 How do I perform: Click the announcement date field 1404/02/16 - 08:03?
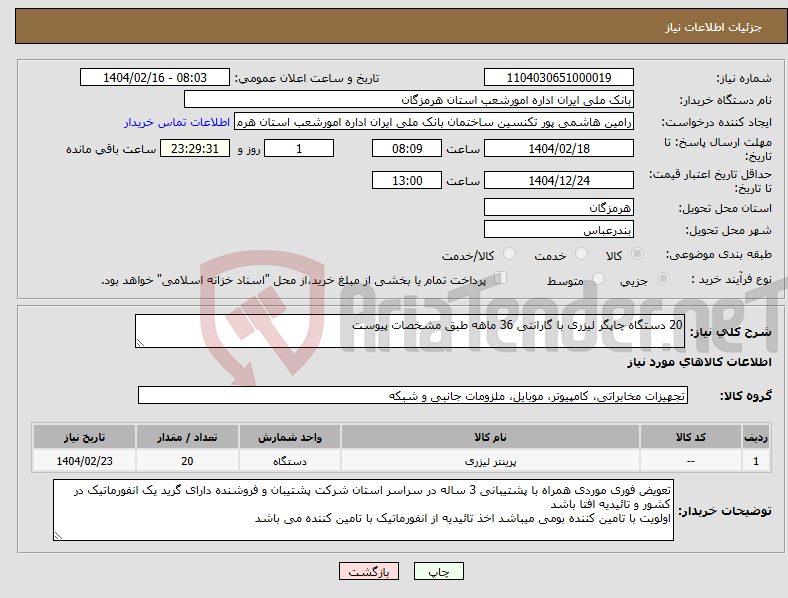point(155,77)
